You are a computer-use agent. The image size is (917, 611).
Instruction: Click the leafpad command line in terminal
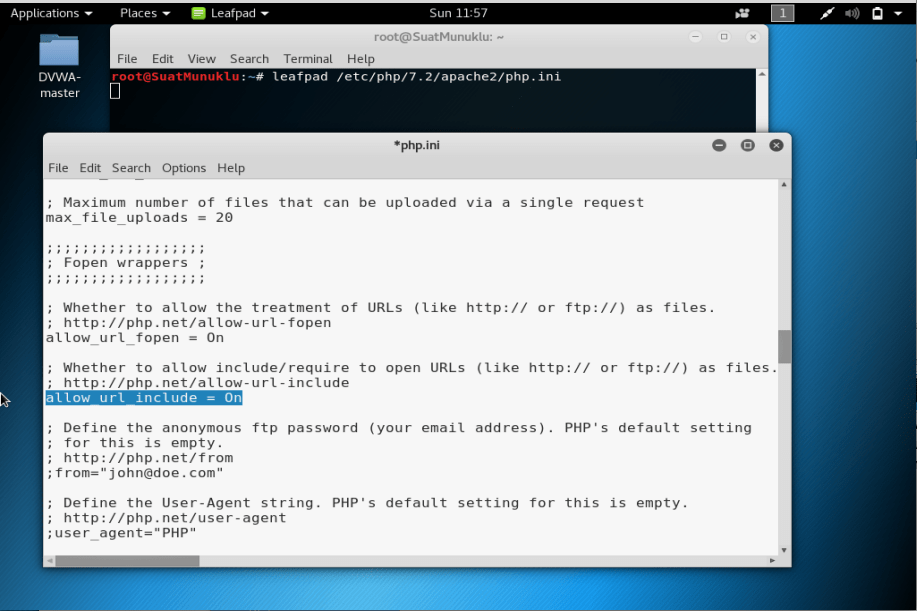click(x=336, y=77)
